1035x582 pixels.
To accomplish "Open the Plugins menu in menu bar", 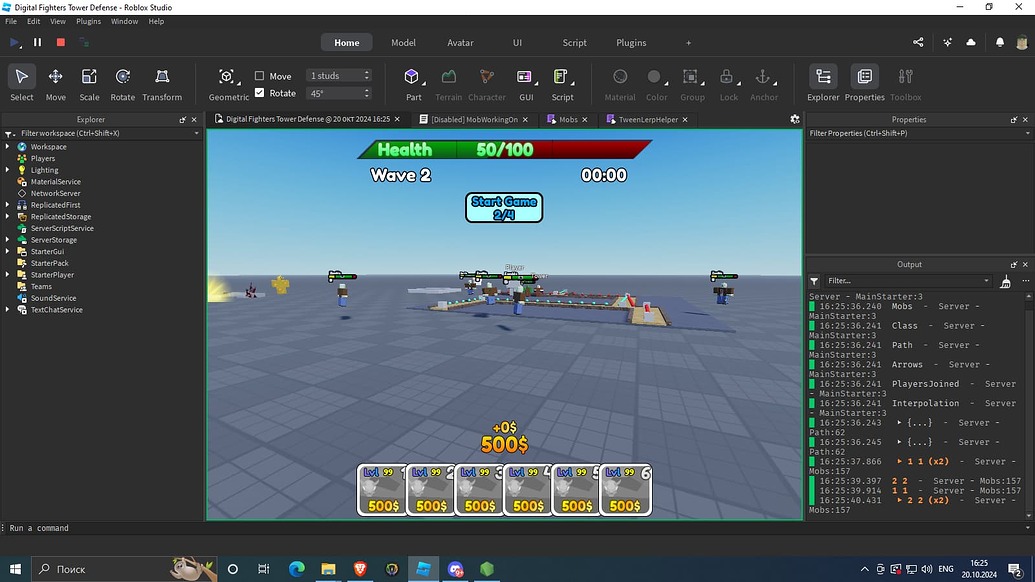I will coord(88,21).
